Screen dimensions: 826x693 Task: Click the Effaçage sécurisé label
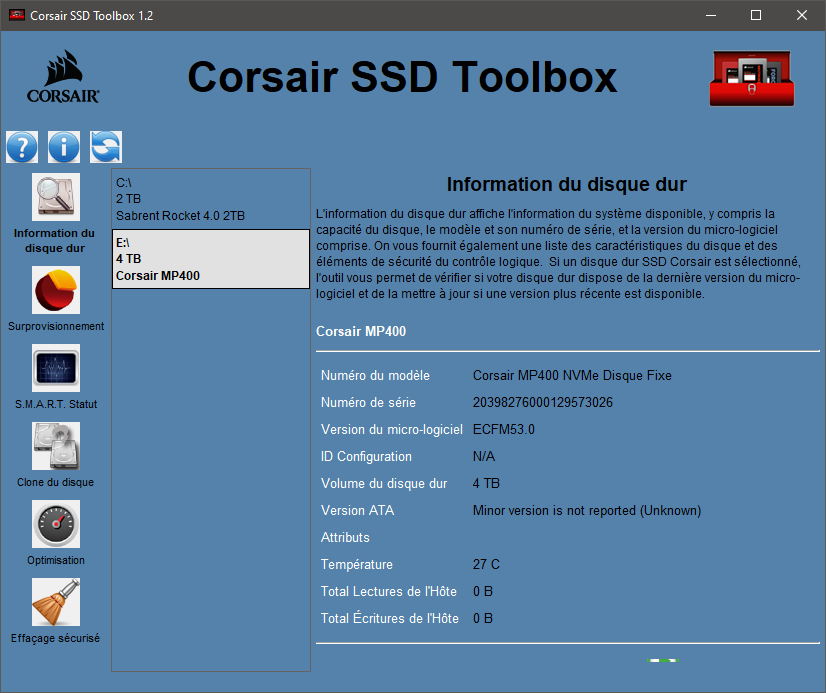coord(55,638)
